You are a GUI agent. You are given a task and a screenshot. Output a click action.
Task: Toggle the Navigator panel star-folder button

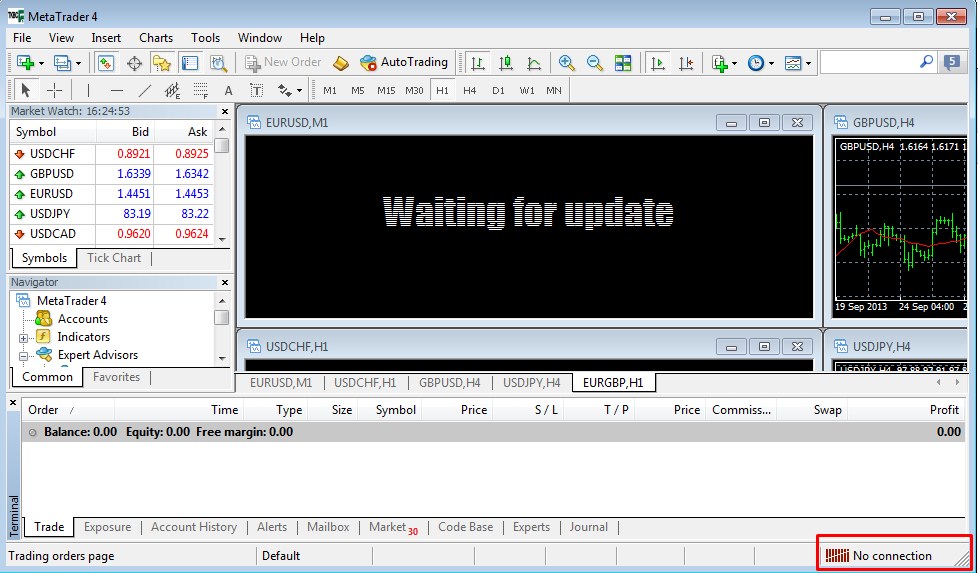point(162,62)
